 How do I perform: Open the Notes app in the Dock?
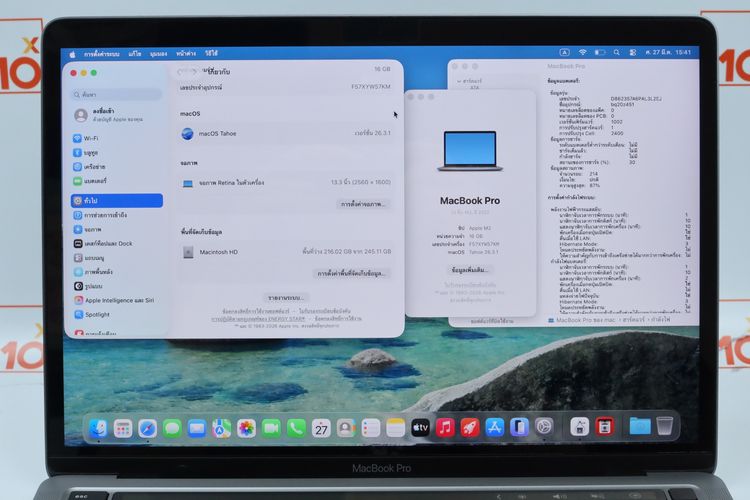(396, 428)
